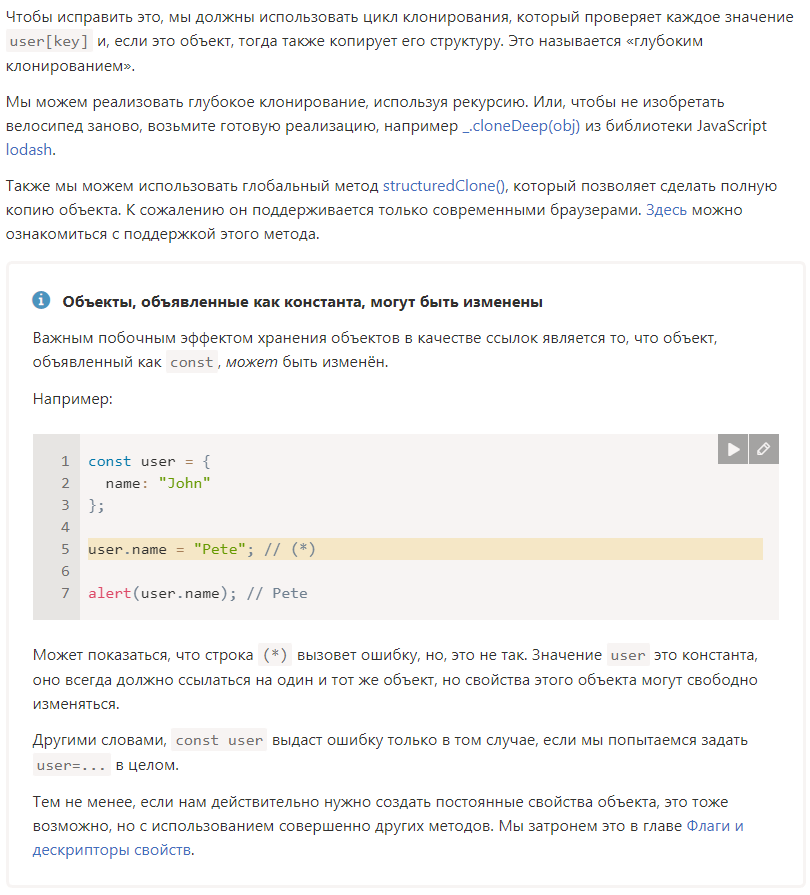Click line number 1 in the code block

65,461
